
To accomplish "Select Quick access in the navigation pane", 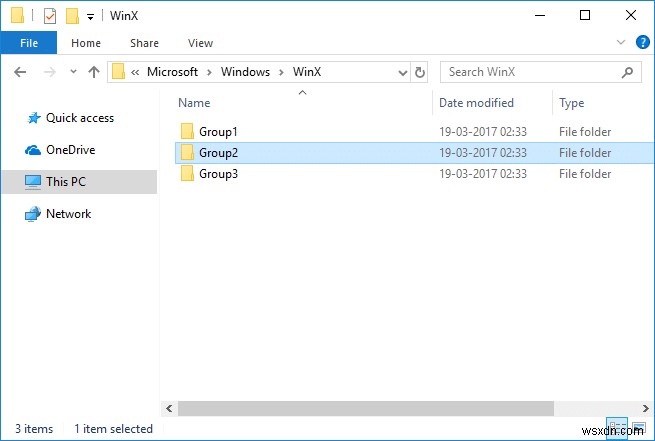I will tap(80, 118).
